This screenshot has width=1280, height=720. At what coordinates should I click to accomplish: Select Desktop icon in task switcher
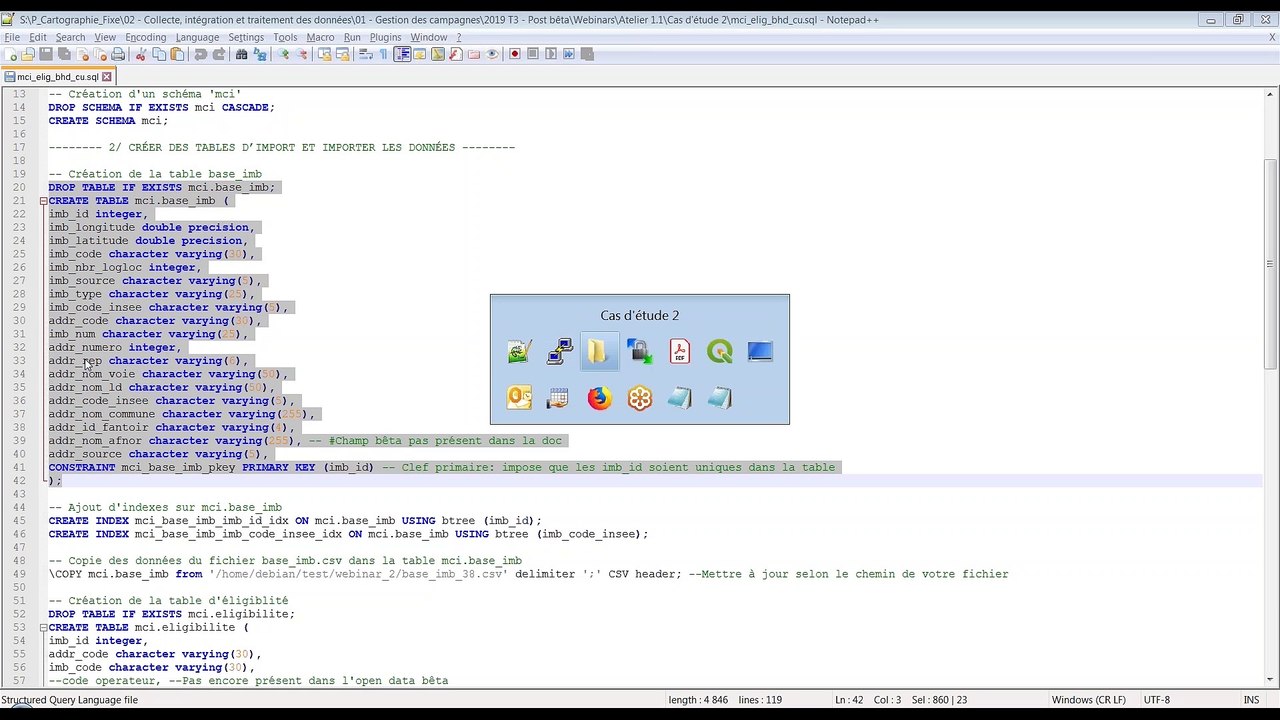coord(760,351)
